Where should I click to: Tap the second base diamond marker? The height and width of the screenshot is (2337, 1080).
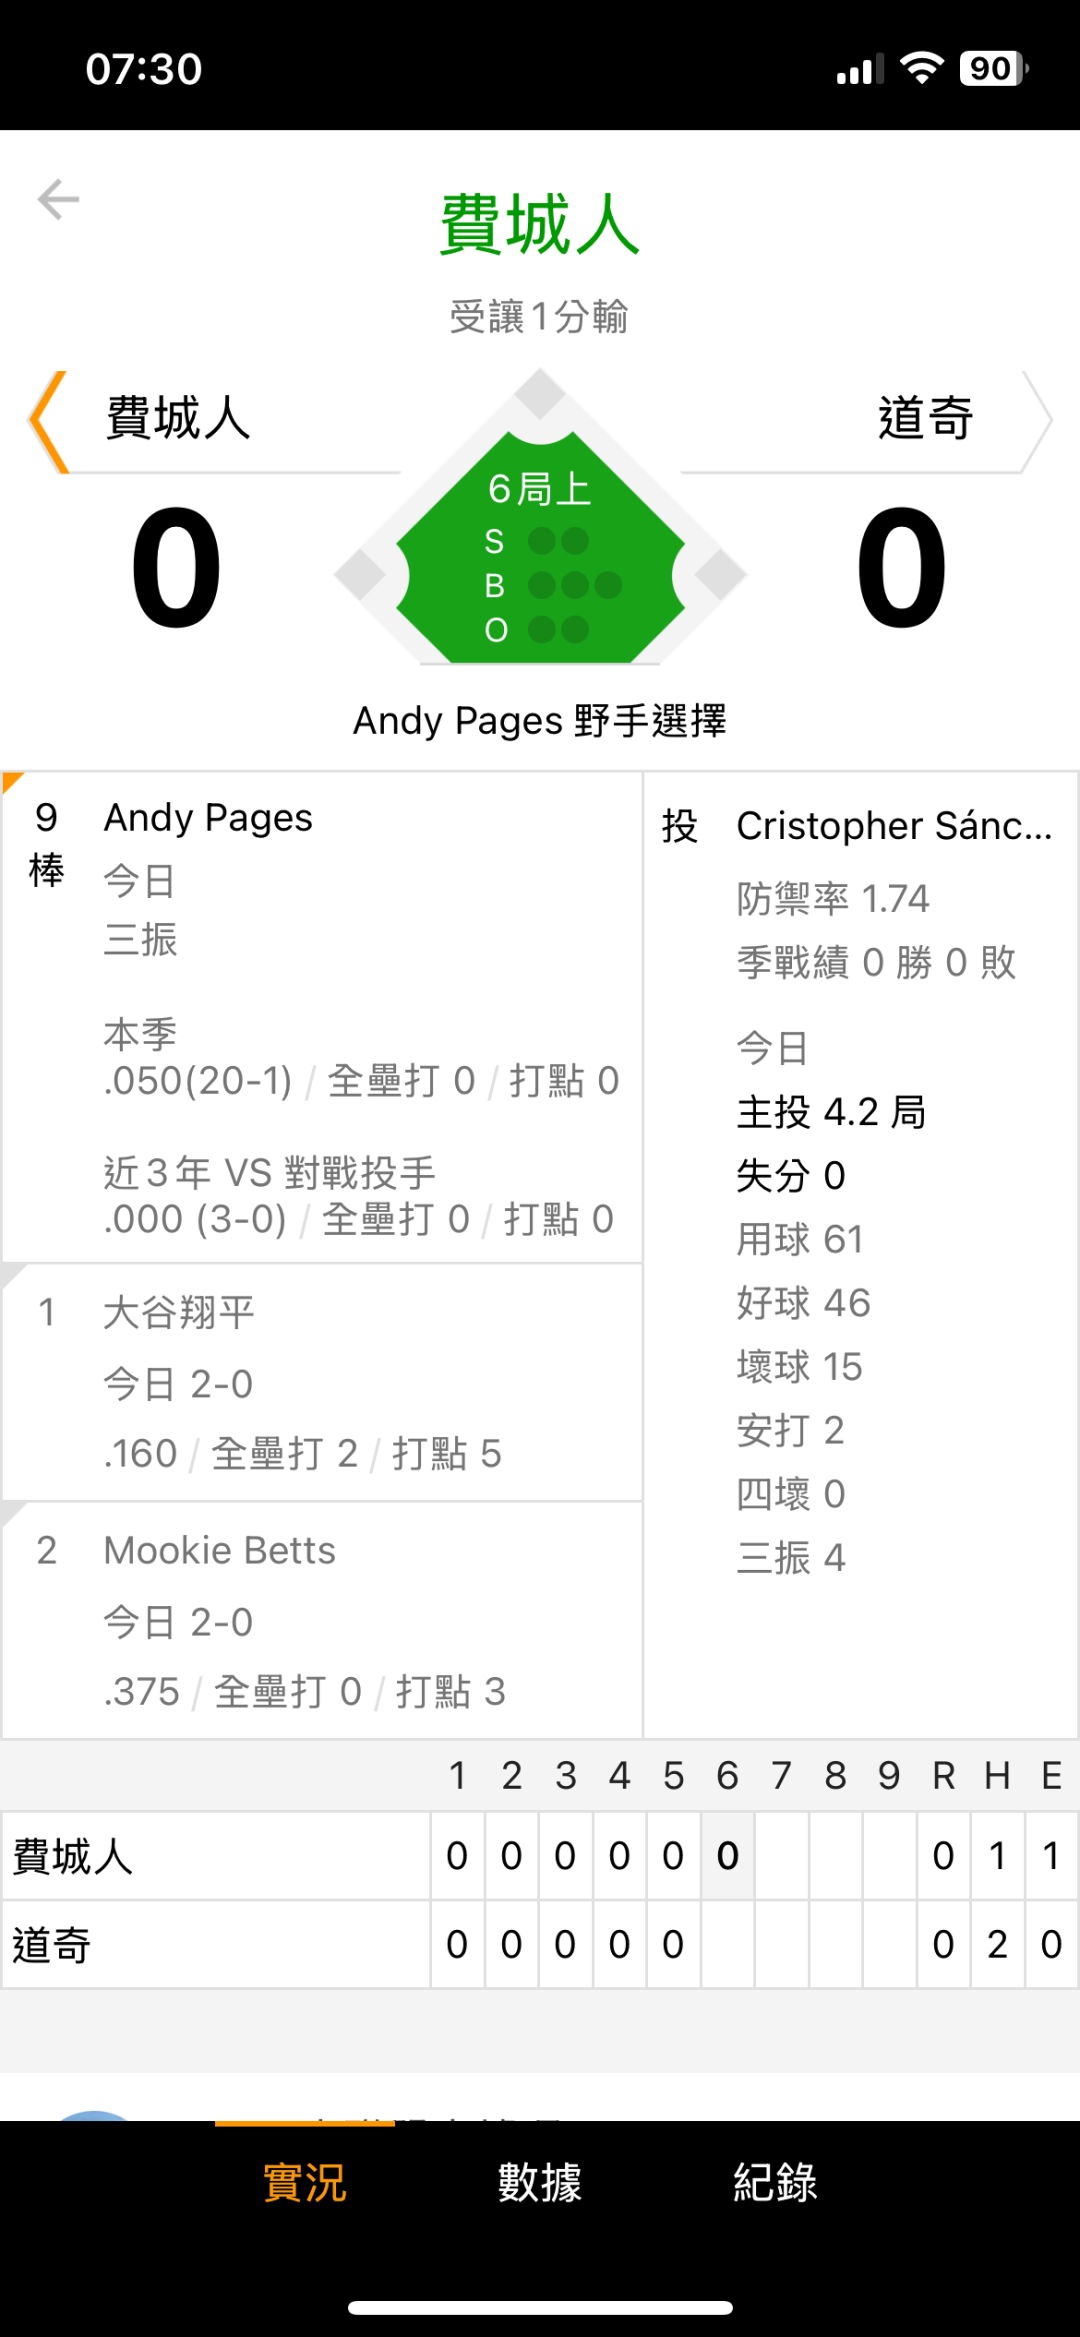540,393
